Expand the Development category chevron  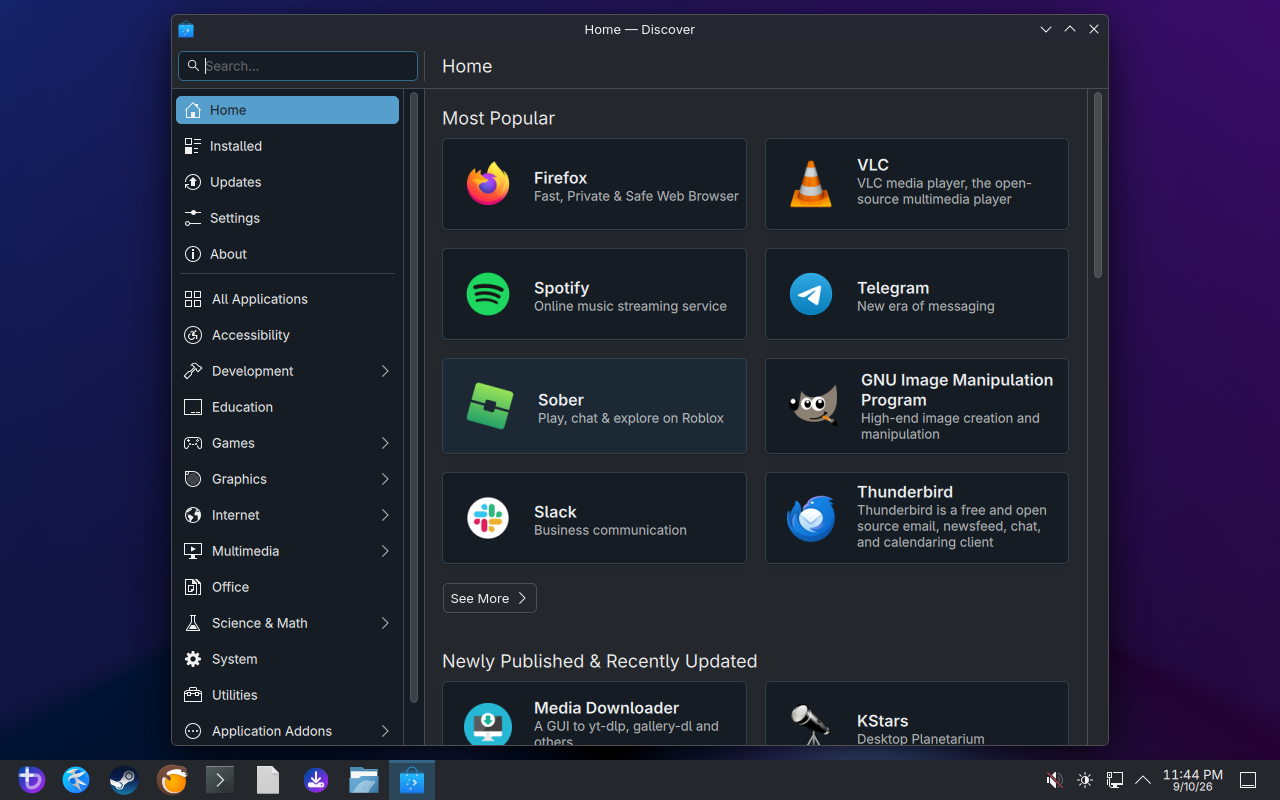[385, 371]
